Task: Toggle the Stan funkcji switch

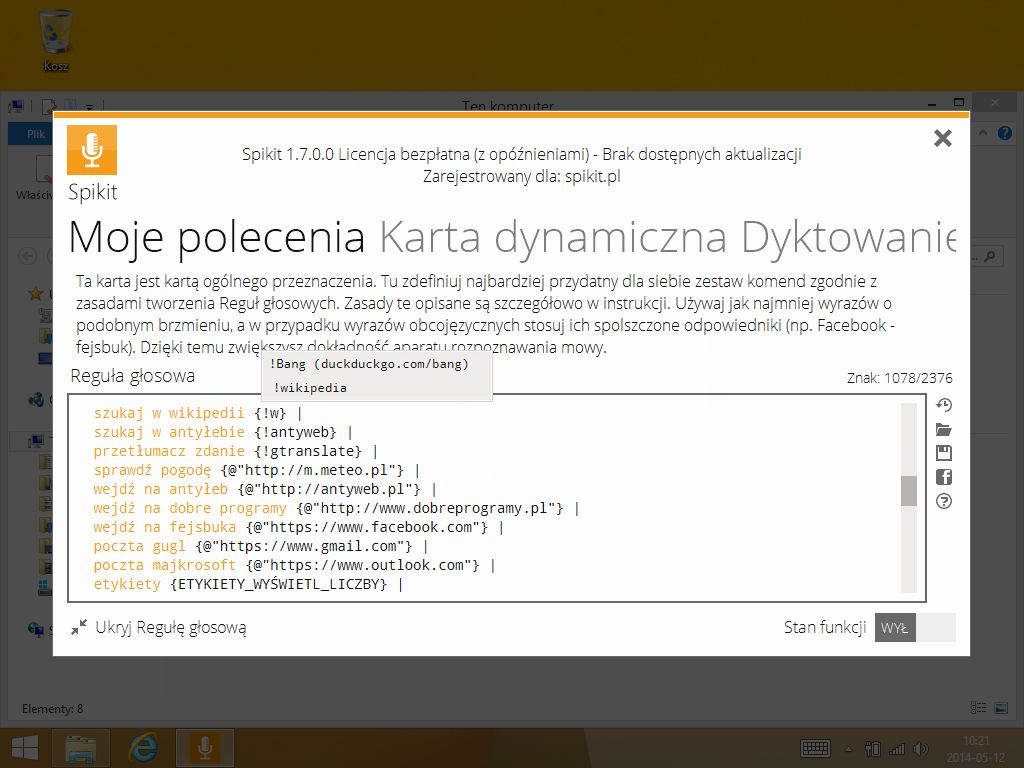Action: [915, 628]
